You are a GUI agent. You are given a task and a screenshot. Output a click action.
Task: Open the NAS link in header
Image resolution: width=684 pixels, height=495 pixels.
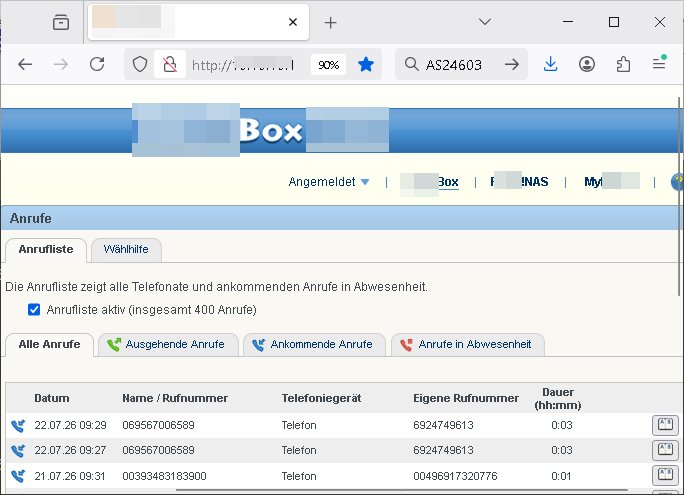(x=519, y=181)
